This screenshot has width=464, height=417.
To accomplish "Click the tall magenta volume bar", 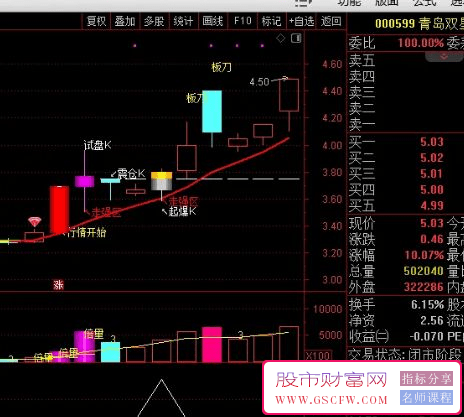I will tap(84, 346).
